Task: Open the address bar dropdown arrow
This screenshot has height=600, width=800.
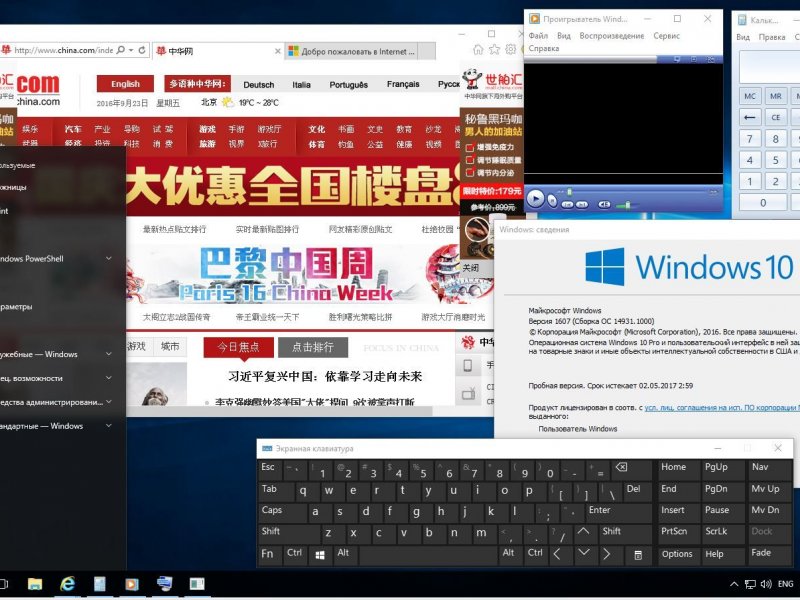Action: [x=131, y=50]
